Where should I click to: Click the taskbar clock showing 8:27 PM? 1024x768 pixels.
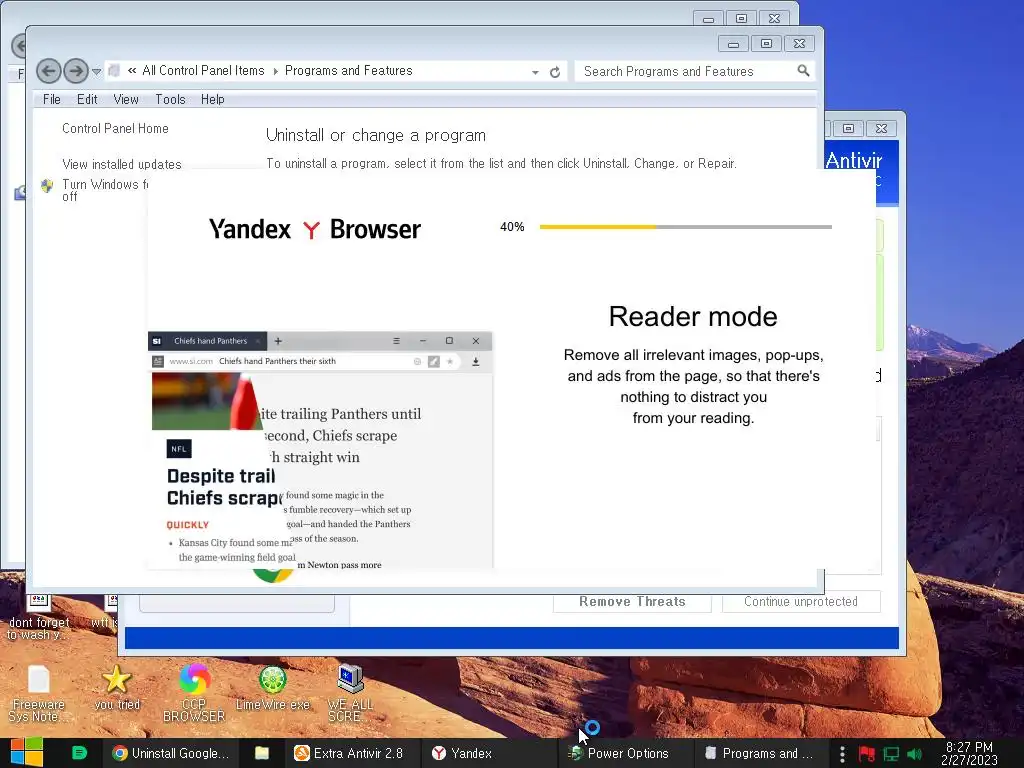click(x=969, y=754)
